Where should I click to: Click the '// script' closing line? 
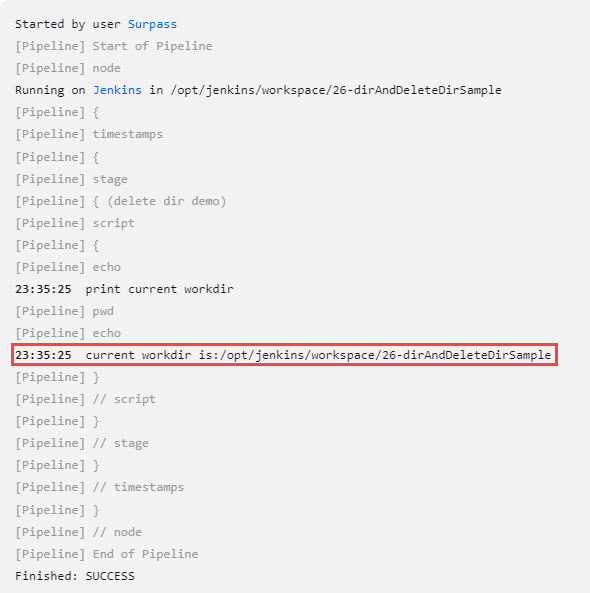coord(85,399)
